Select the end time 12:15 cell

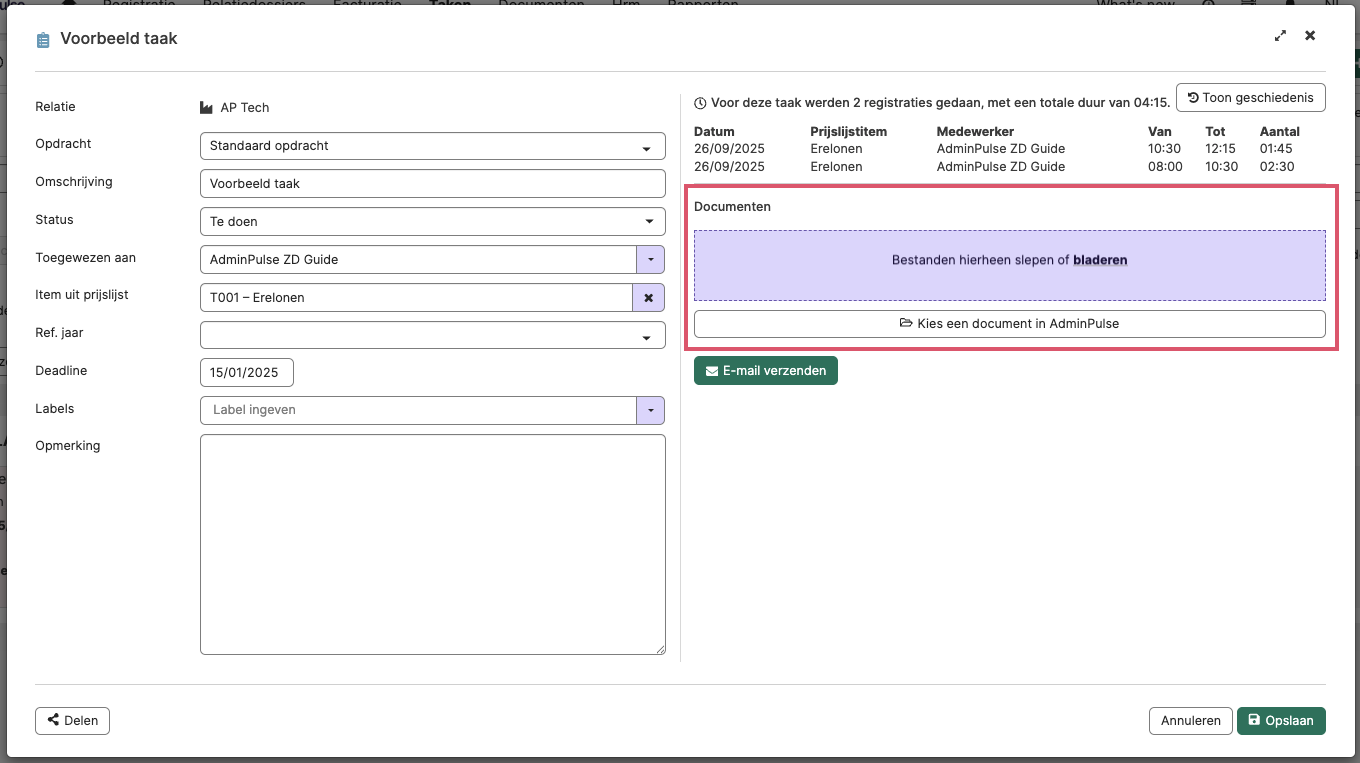[1221, 149]
